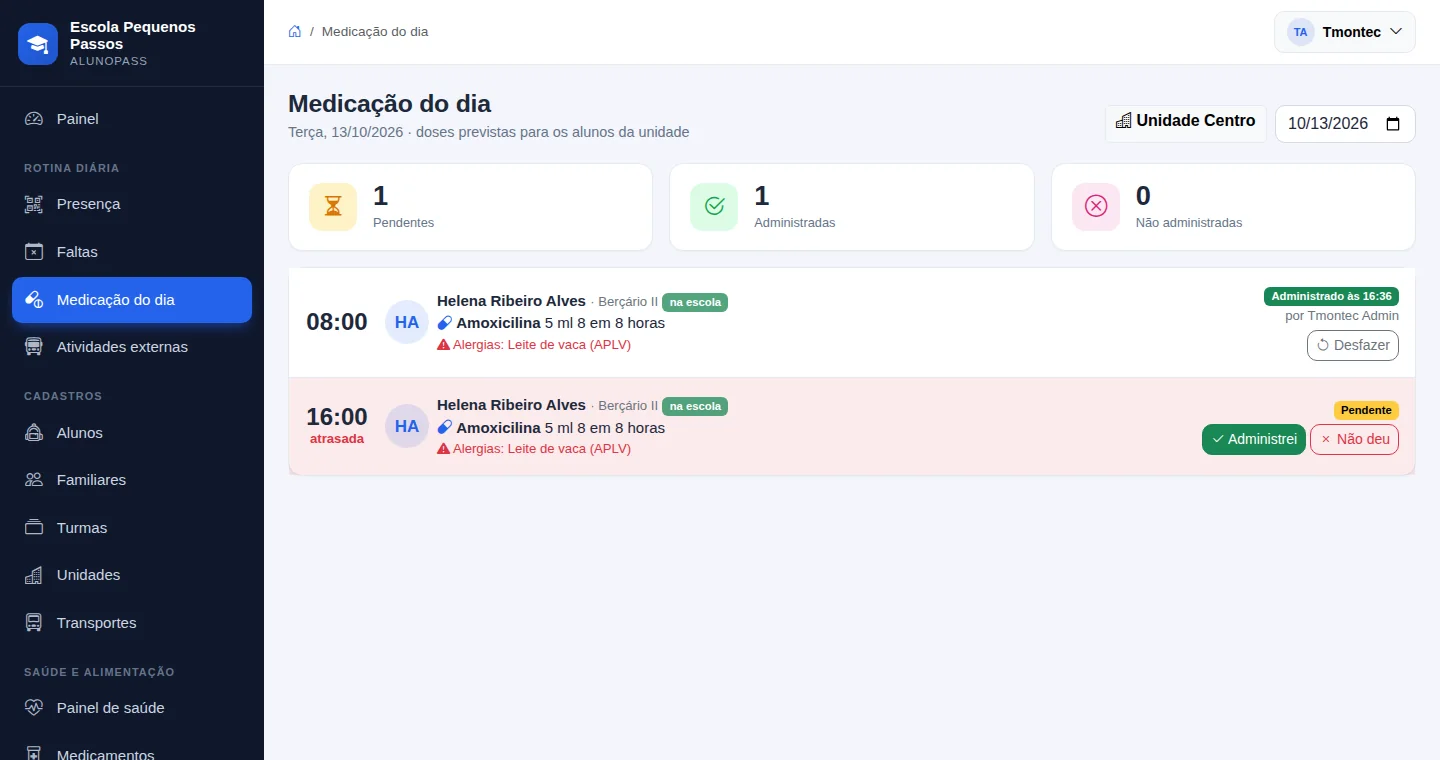Click the Familiares people icon
The image size is (1440, 760).
point(34,480)
